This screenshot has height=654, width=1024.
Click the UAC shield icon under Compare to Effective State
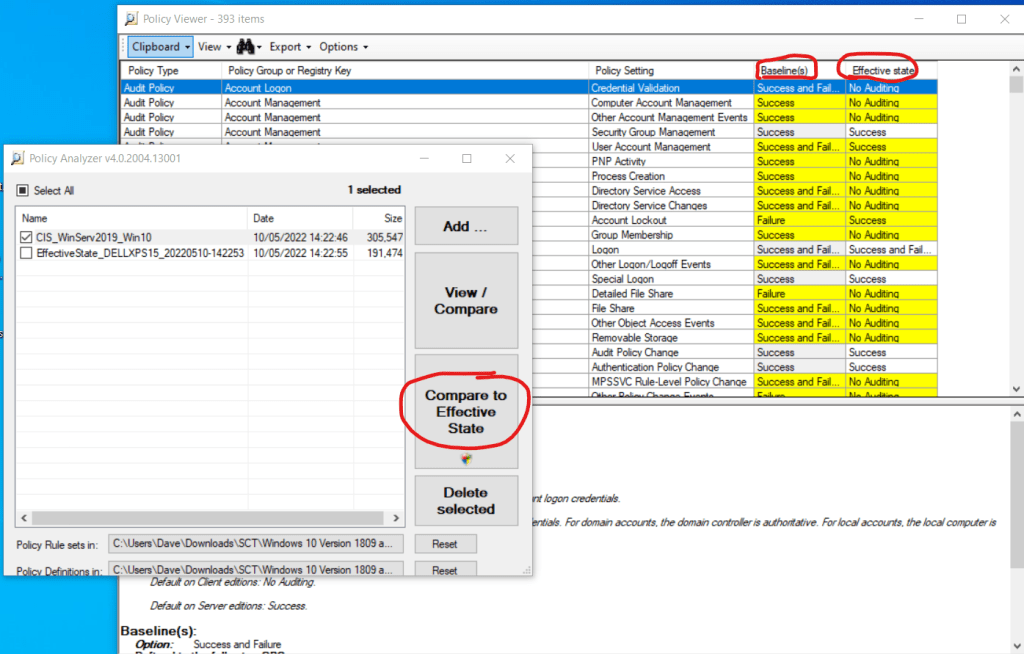(466, 459)
